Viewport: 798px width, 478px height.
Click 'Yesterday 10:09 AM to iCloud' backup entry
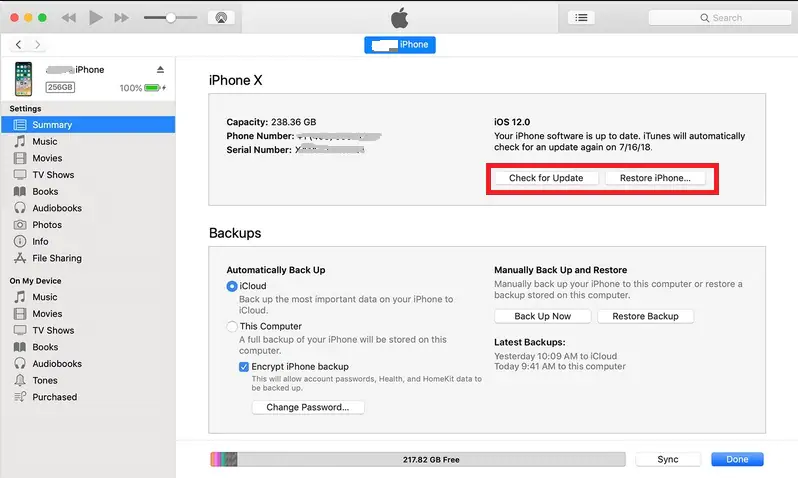point(555,356)
